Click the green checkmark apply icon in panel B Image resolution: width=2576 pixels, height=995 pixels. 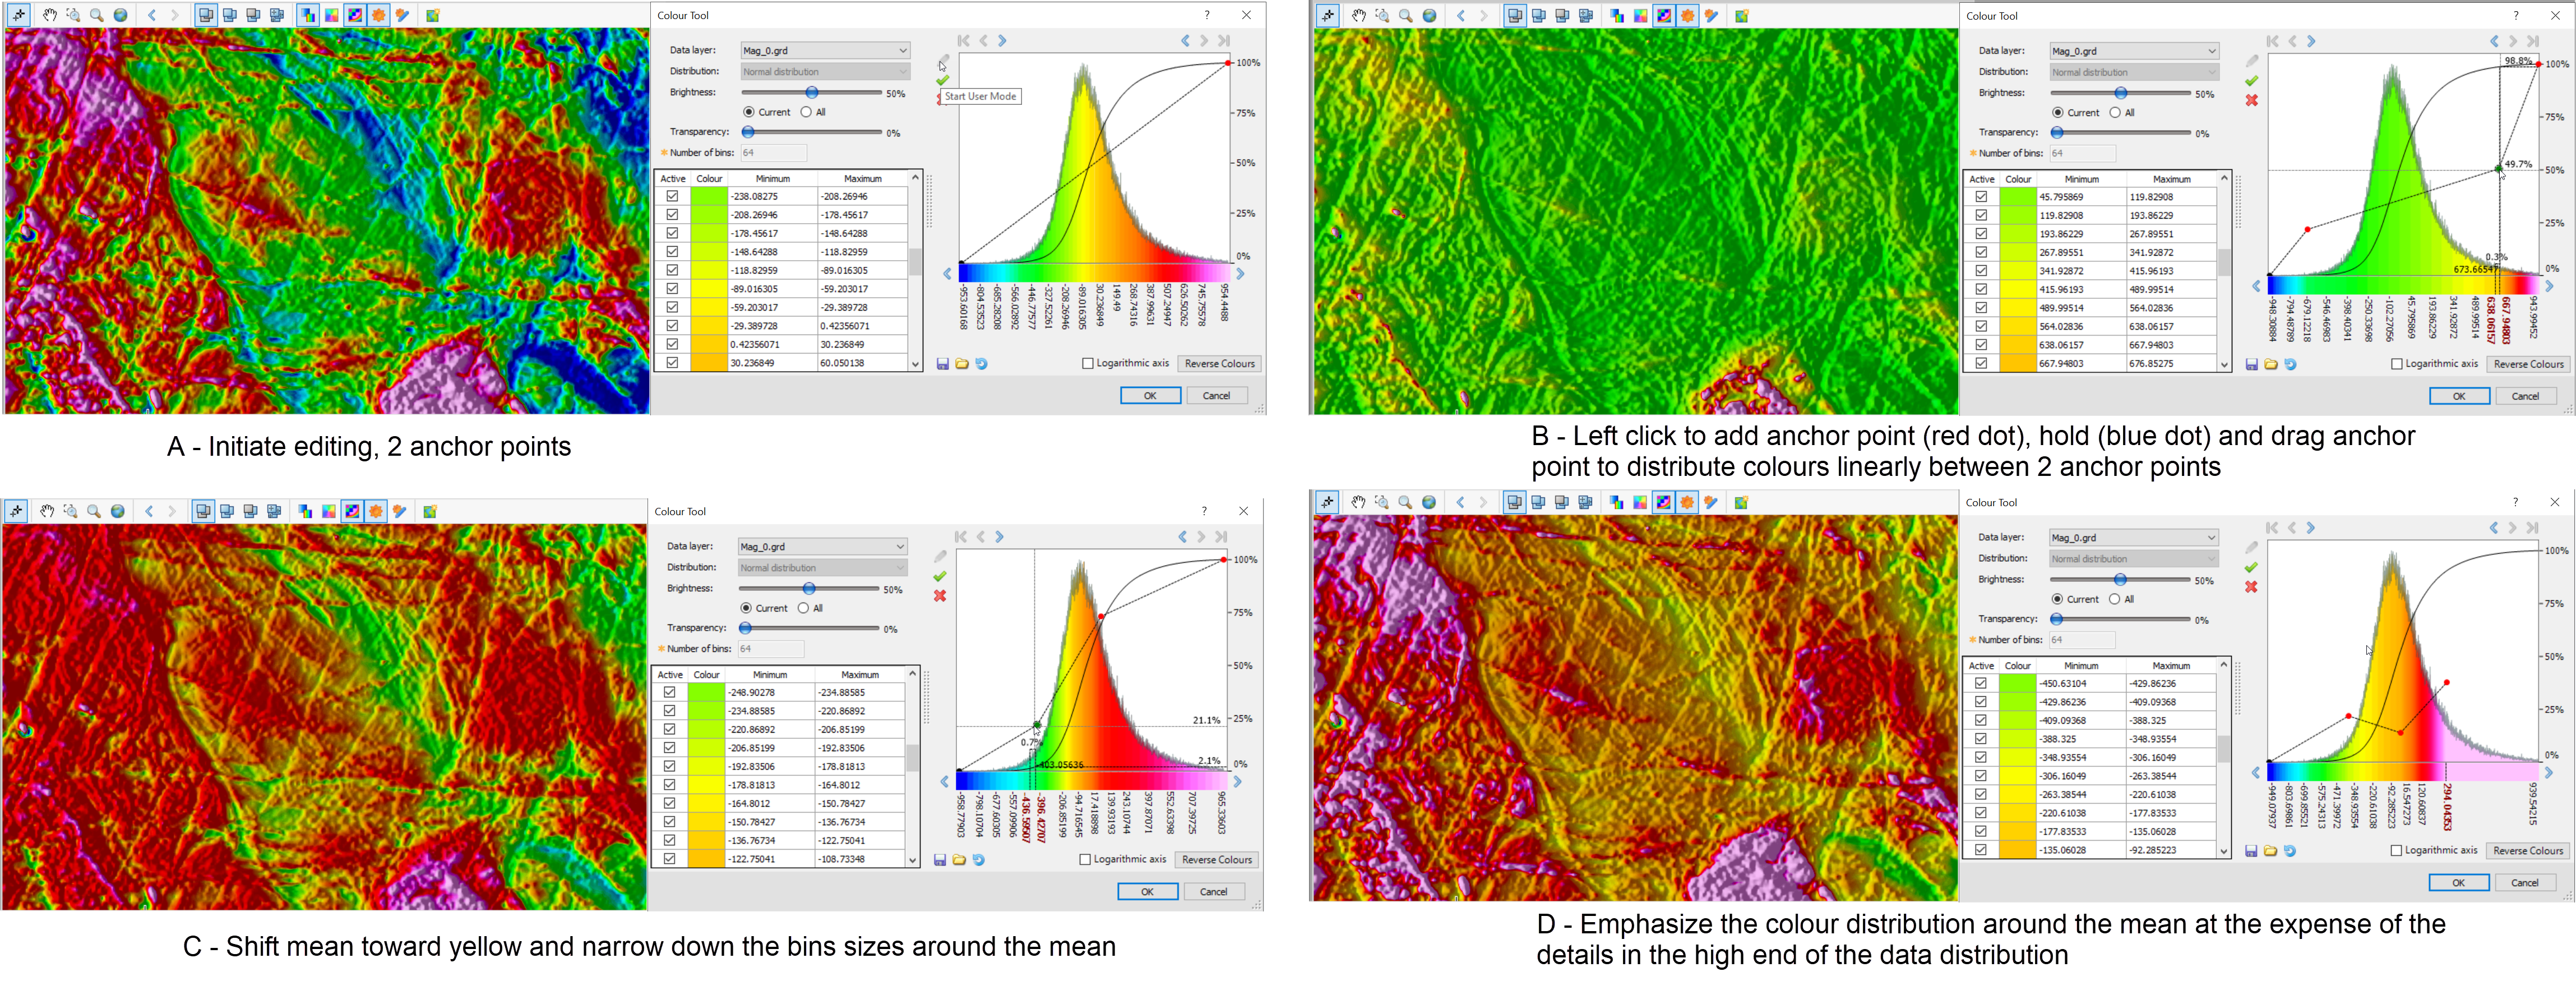[2251, 80]
